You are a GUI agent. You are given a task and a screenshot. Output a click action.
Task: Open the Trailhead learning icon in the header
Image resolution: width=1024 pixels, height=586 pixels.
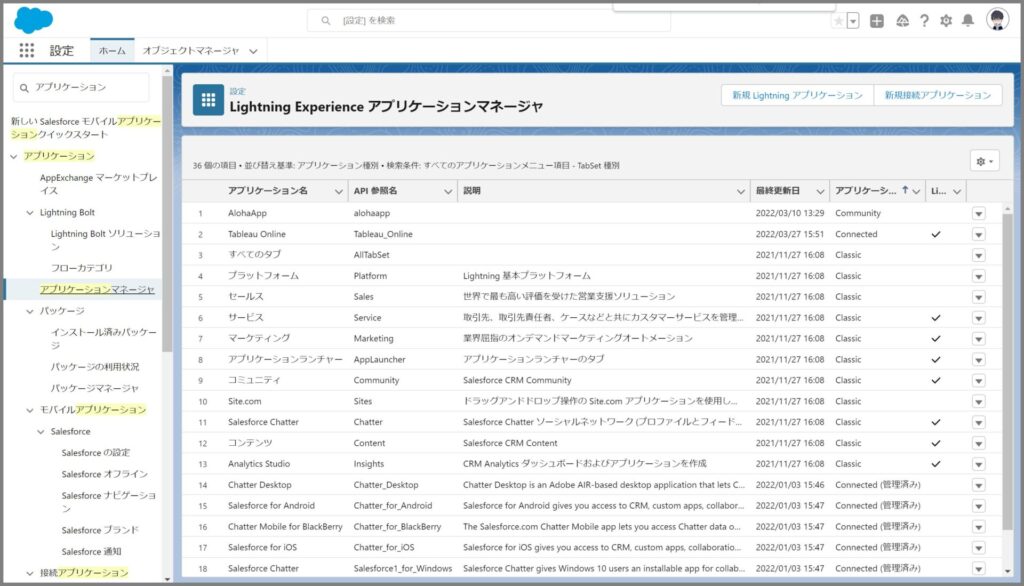pos(903,20)
